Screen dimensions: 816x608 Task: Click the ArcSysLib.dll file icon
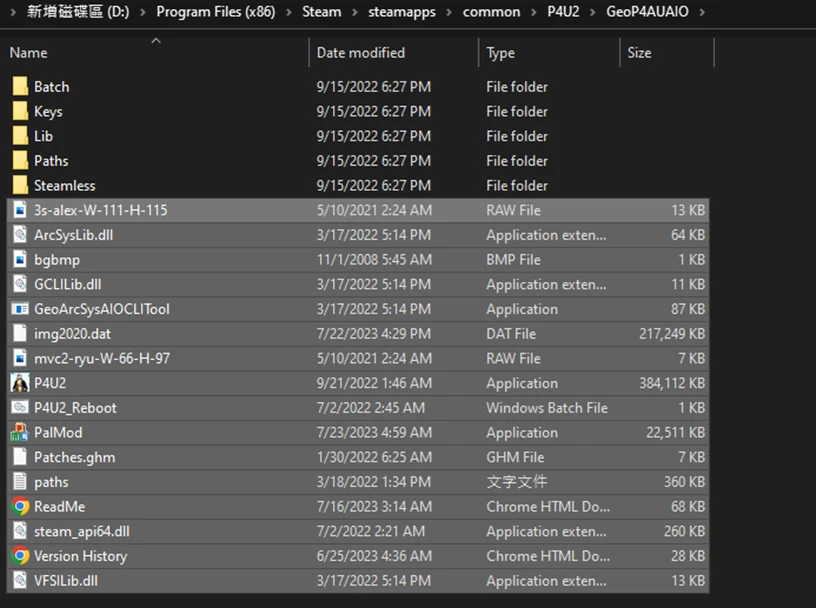pyautogui.click(x=20, y=235)
